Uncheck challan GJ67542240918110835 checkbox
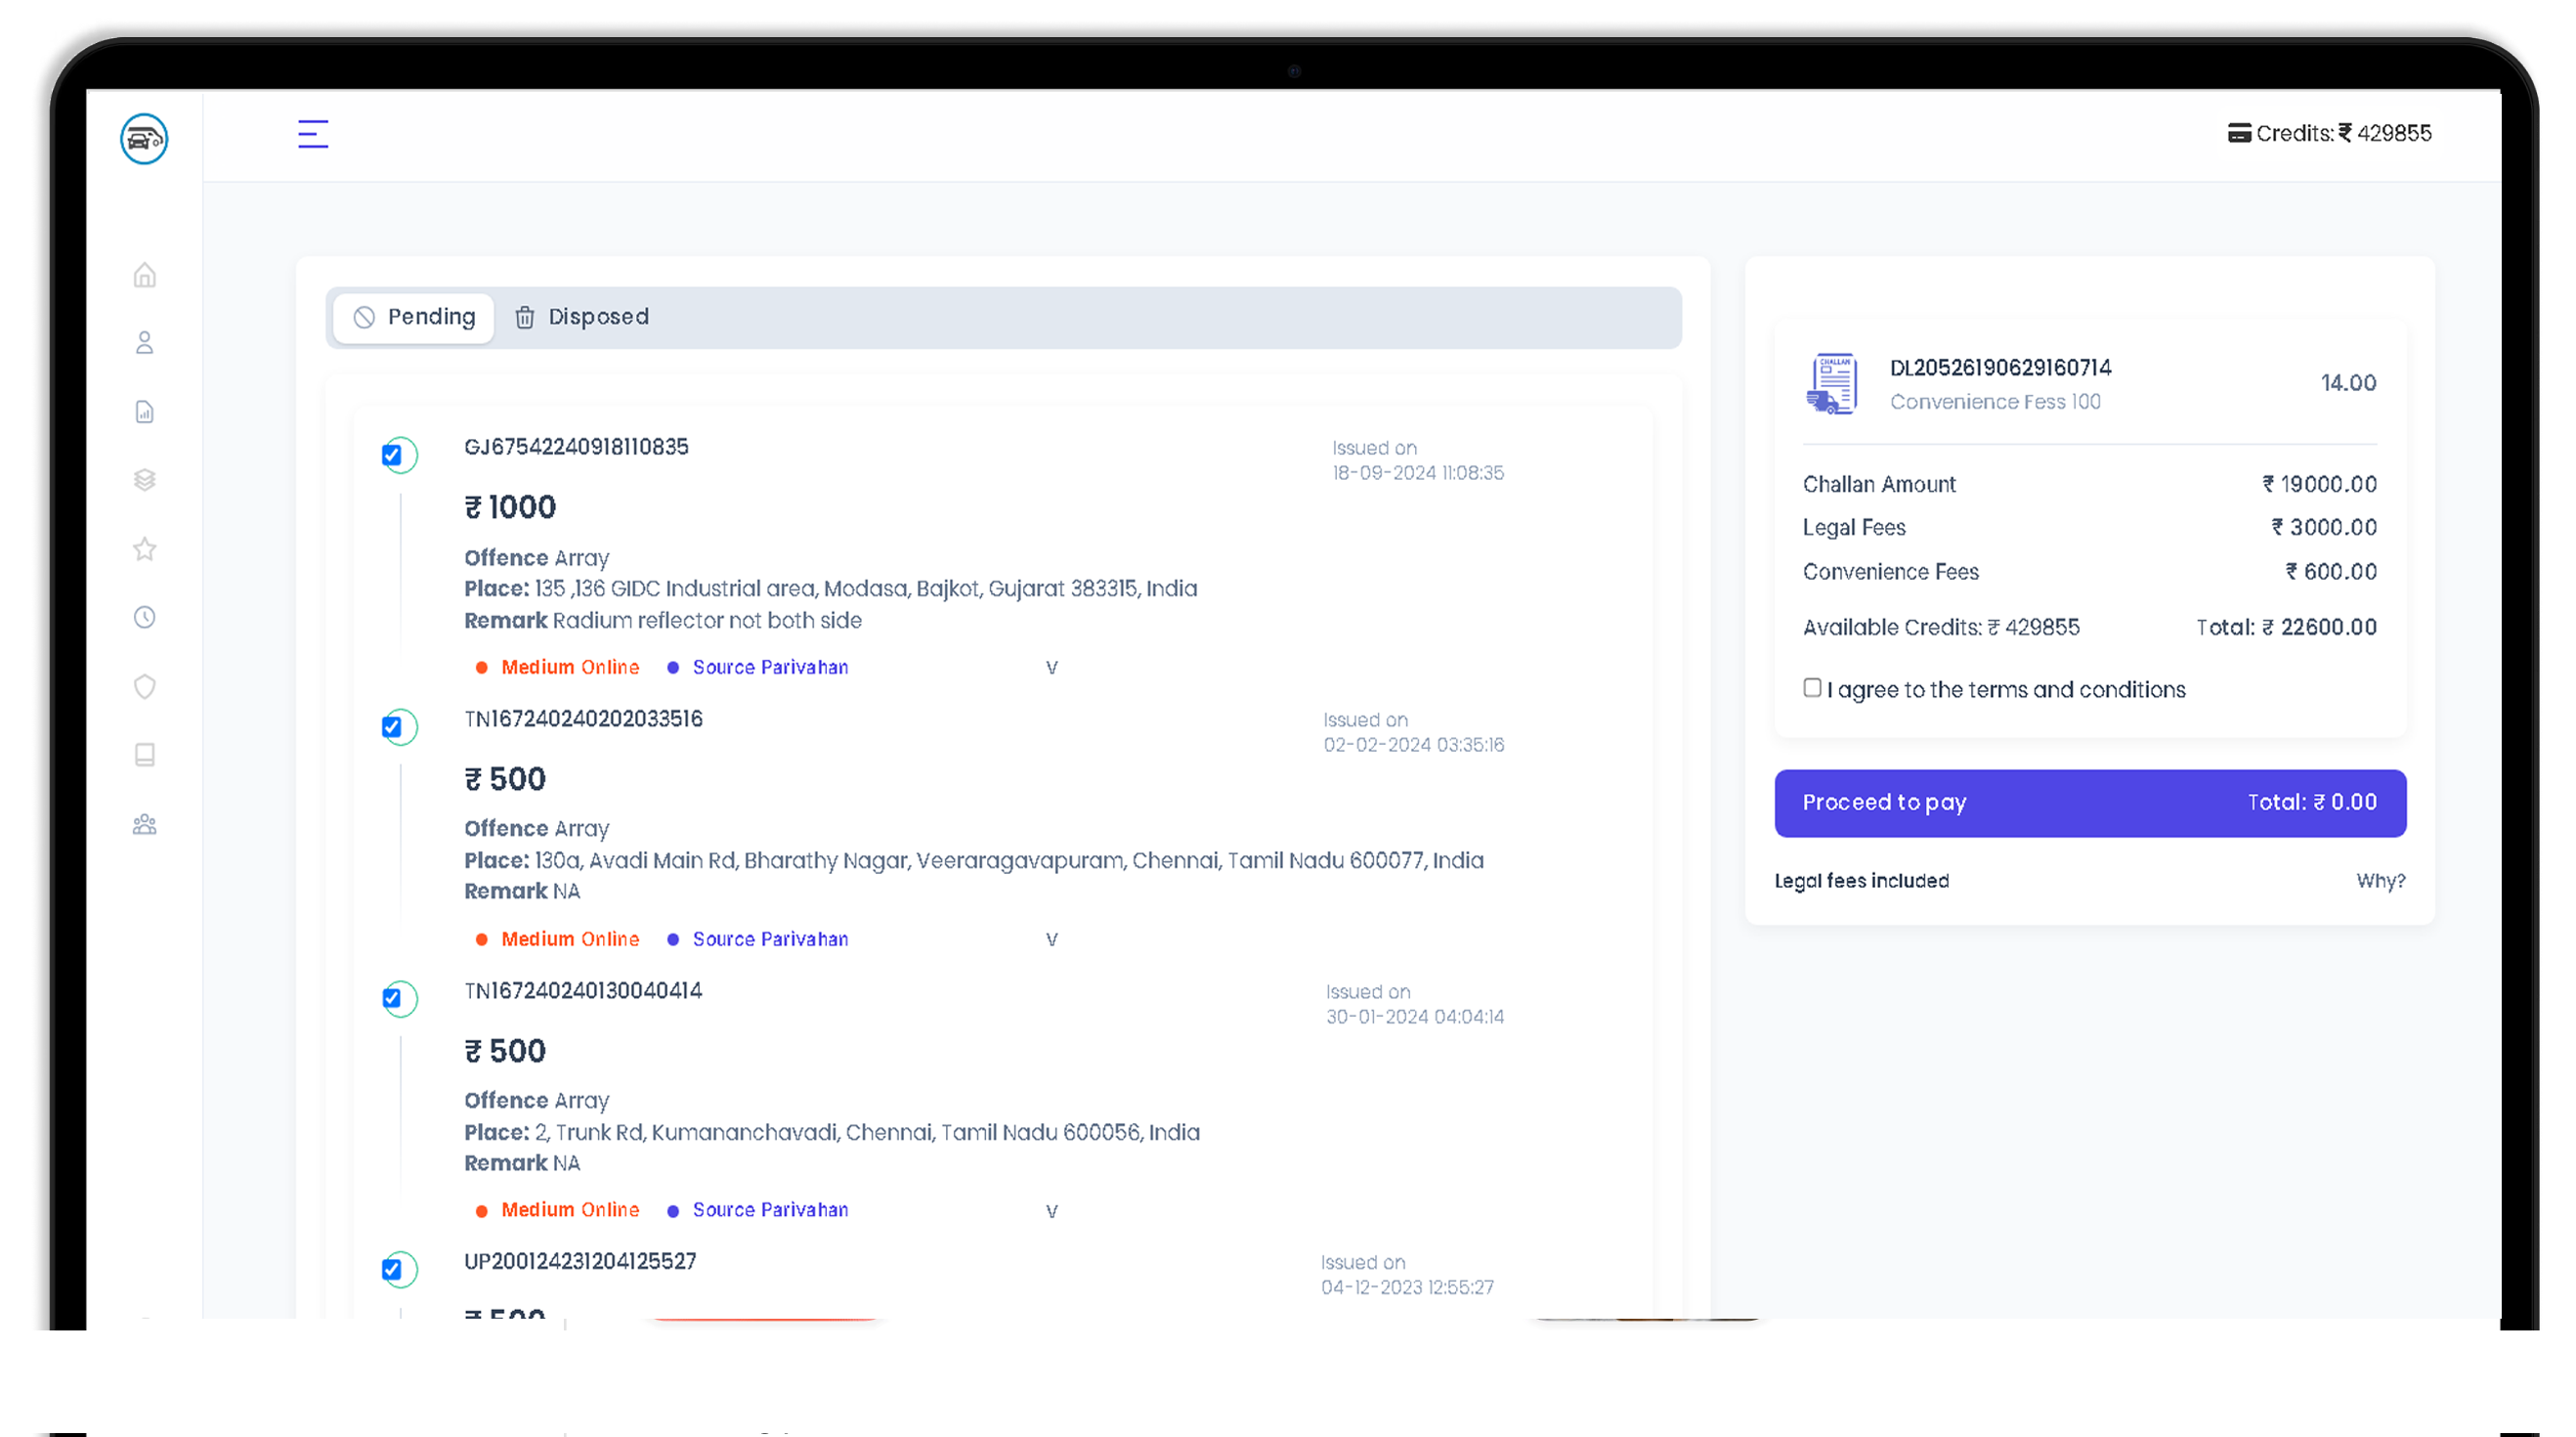 pos(392,456)
